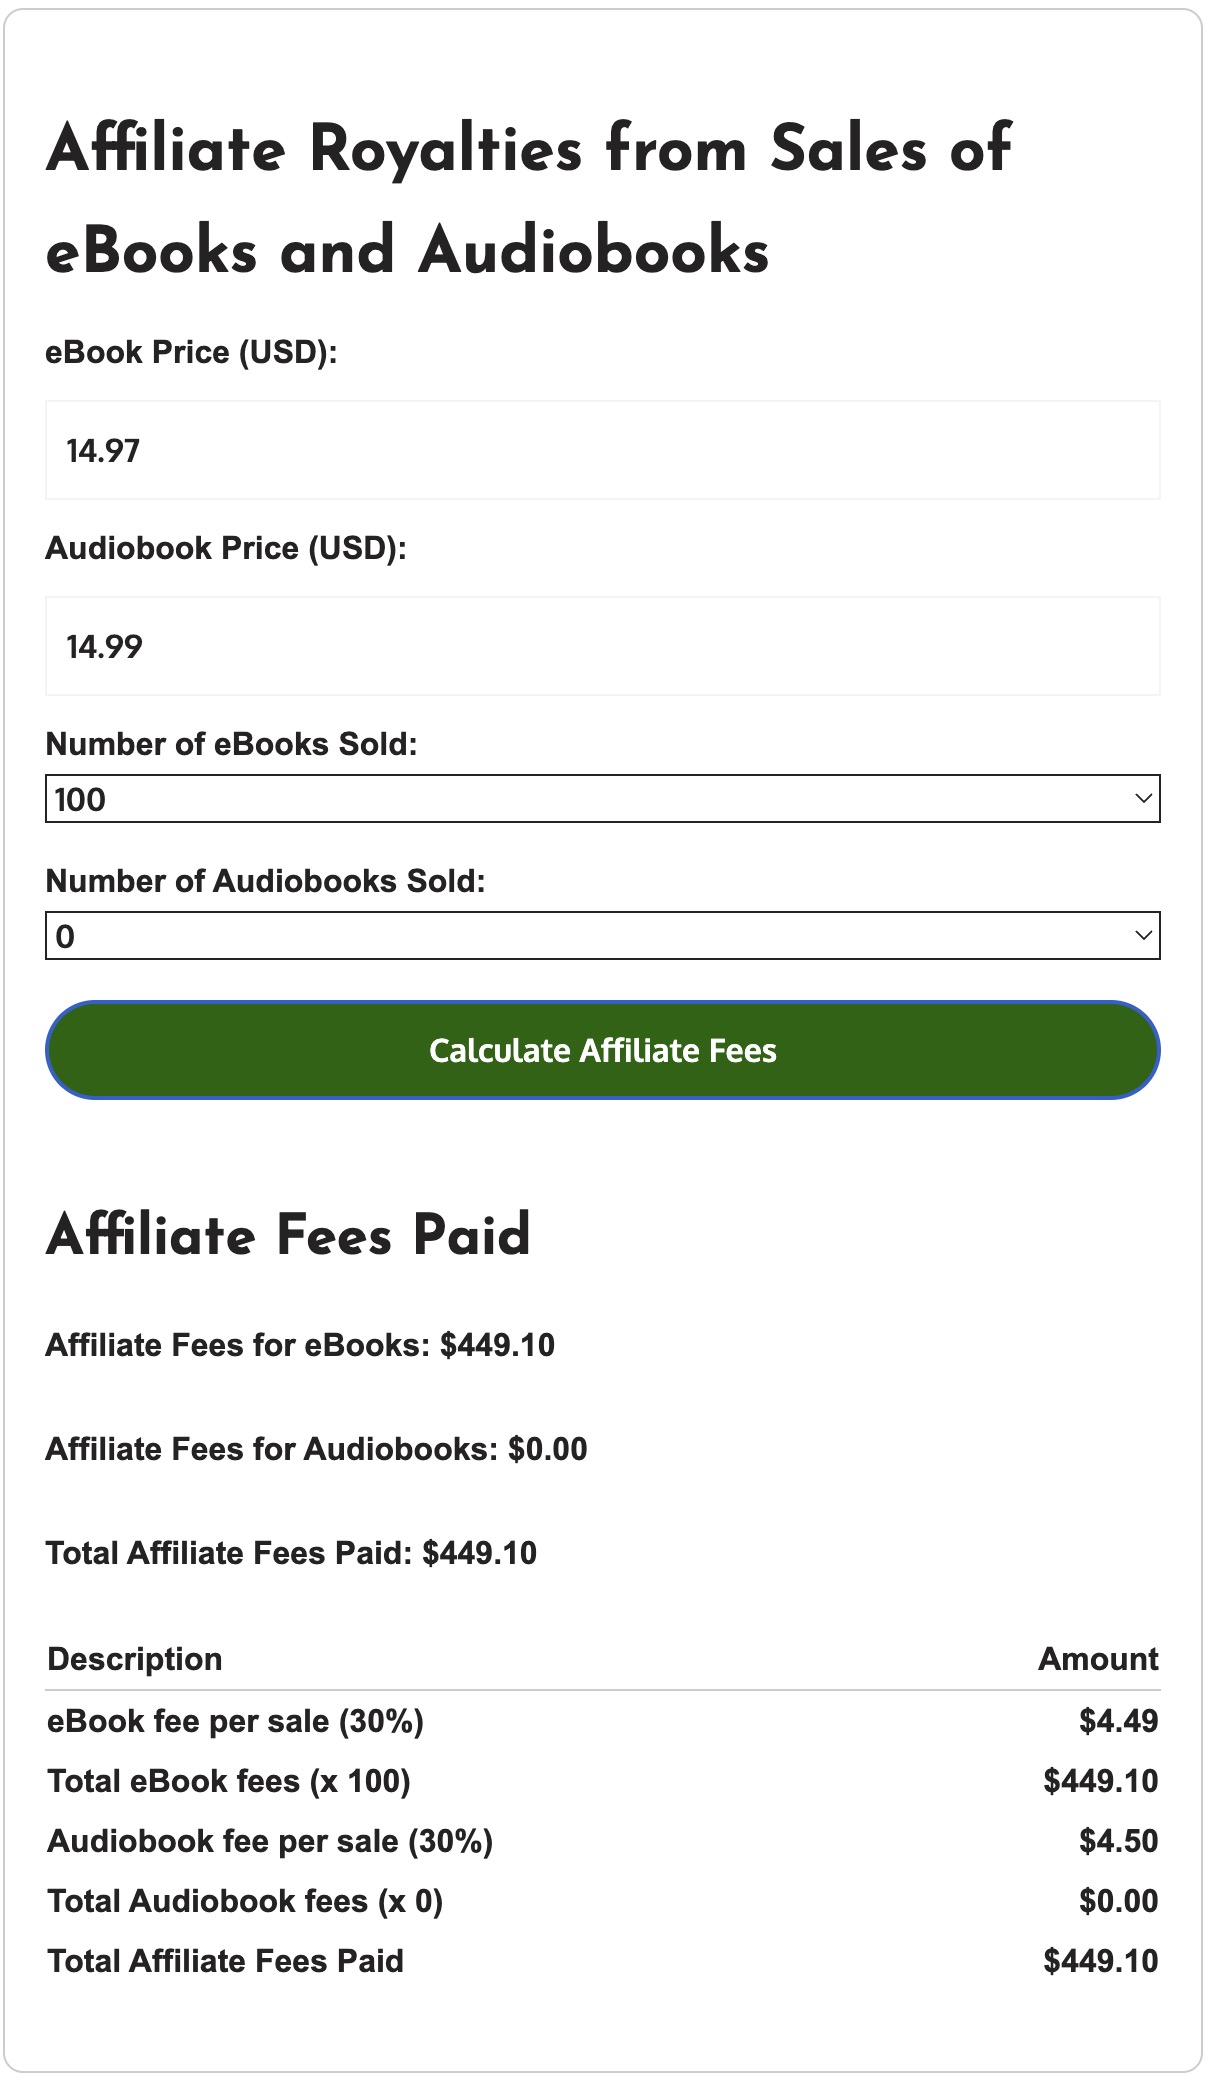The height and width of the screenshot is (2078, 1214).
Task: Click the Affiliate Royalties page heading
Action: (528, 199)
